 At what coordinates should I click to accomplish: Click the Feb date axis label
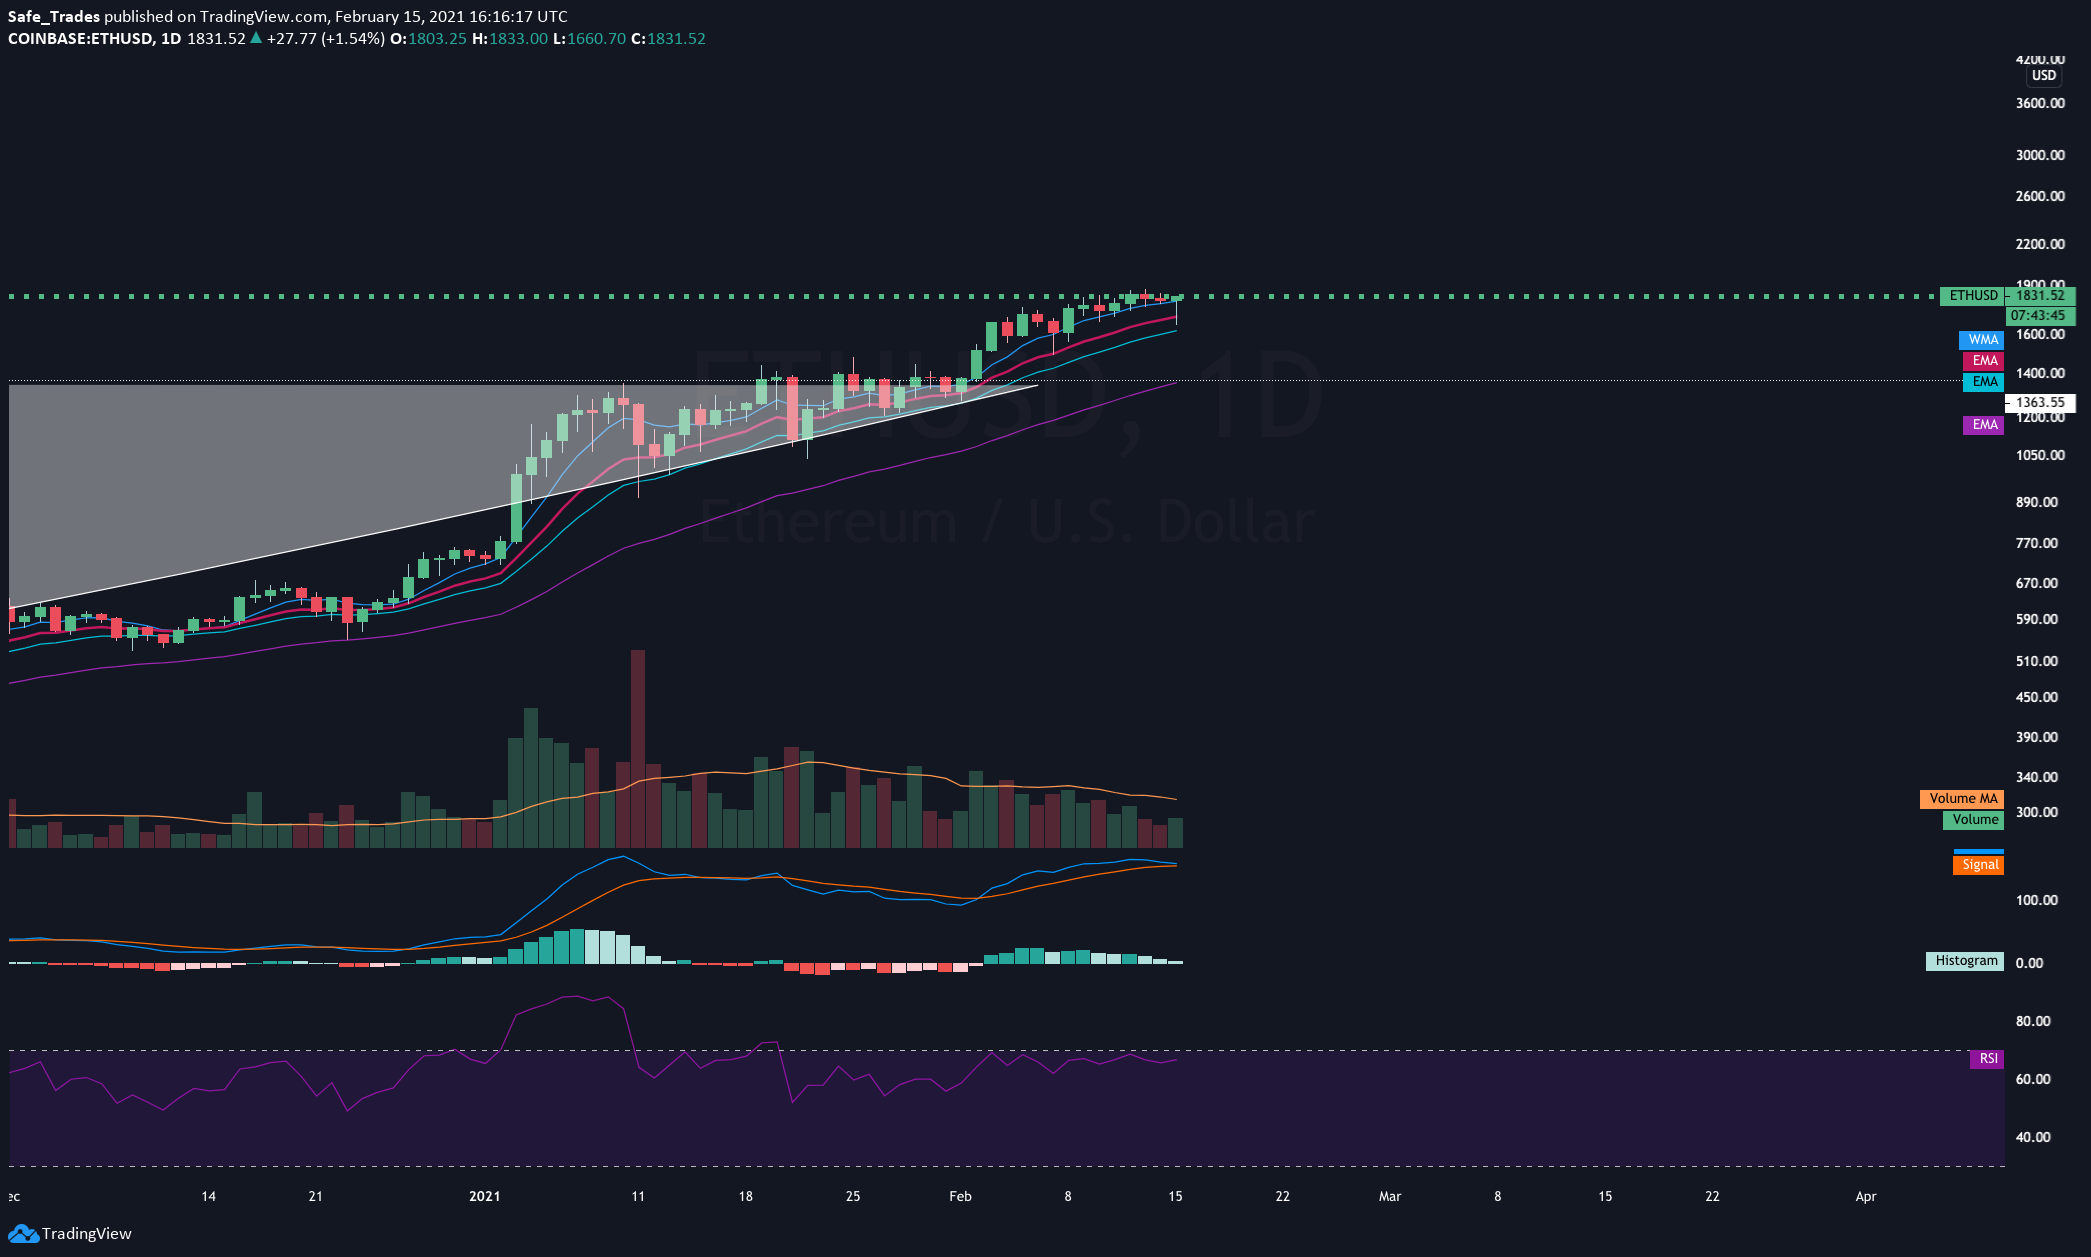tap(960, 1196)
